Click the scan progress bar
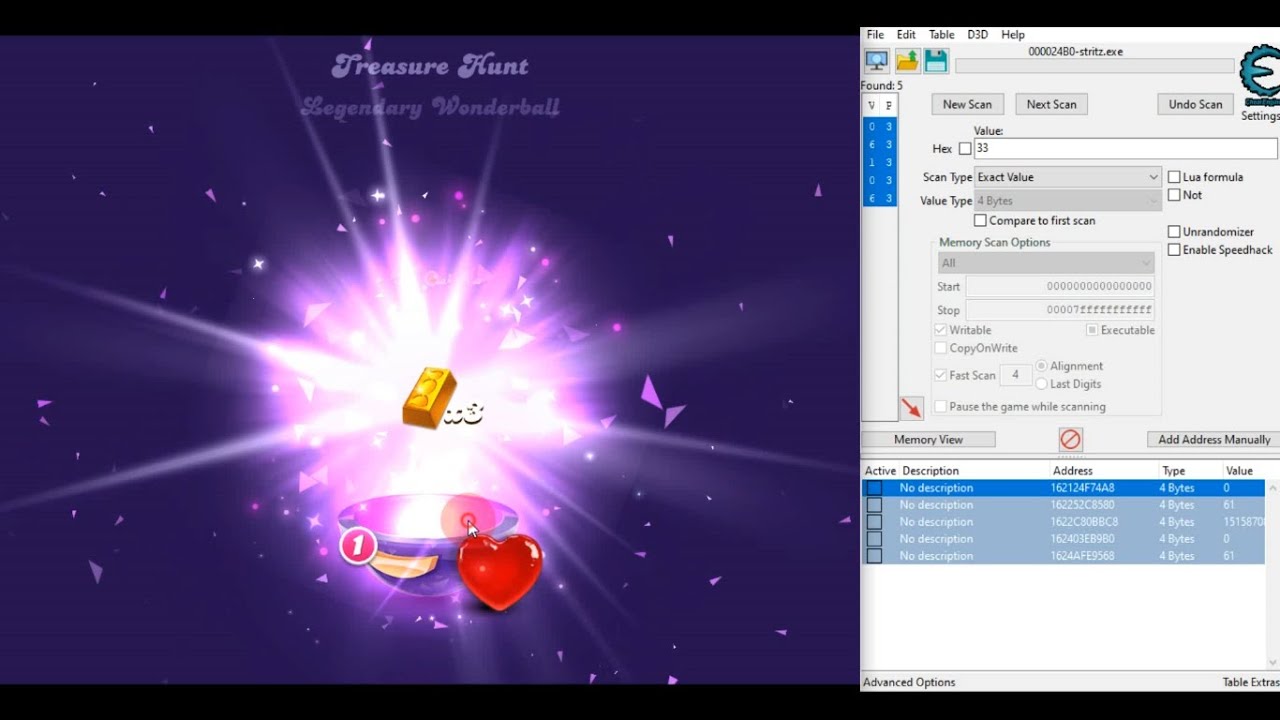The image size is (1280, 720). tap(1095, 66)
